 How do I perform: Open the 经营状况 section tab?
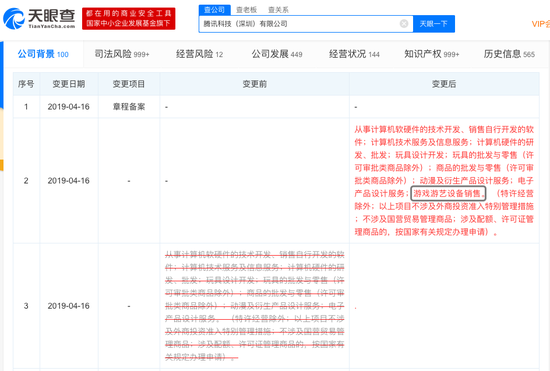[354, 54]
